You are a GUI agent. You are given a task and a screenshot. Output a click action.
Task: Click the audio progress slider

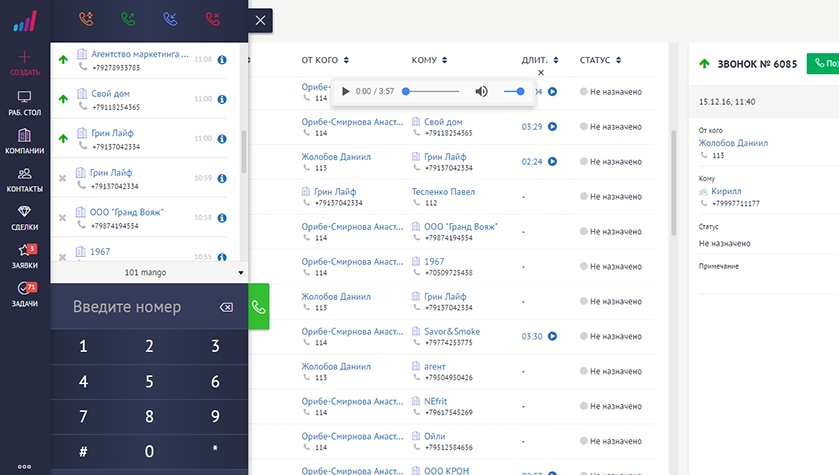click(432, 91)
